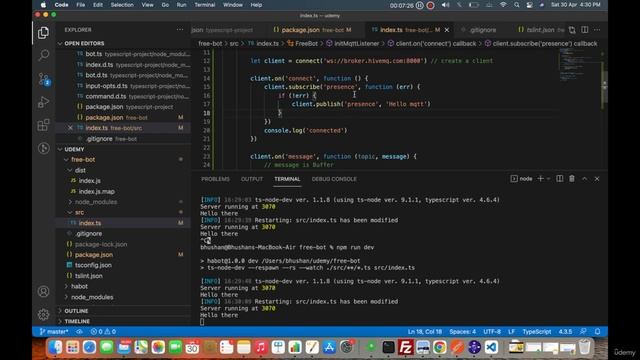640x360 pixels.
Task: Switch to the Debug Console tab
Action: click(334, 179)
